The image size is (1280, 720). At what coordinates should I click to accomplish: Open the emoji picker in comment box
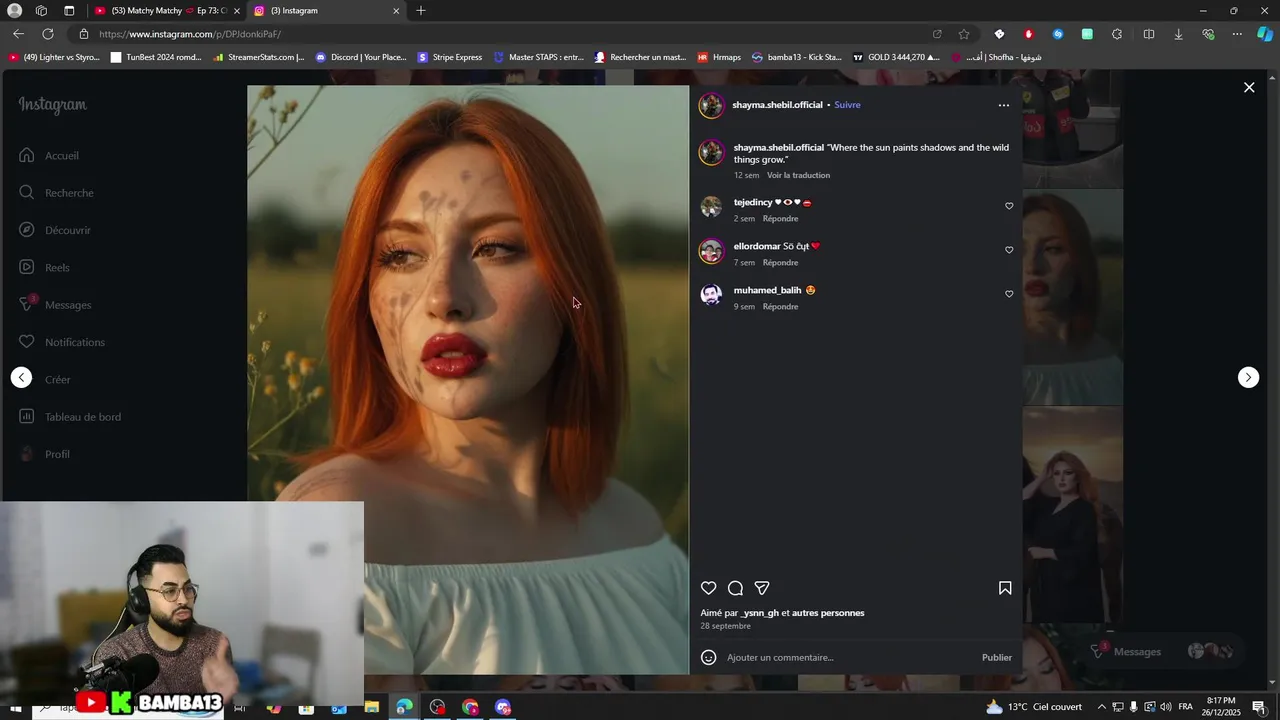point(708,657)
